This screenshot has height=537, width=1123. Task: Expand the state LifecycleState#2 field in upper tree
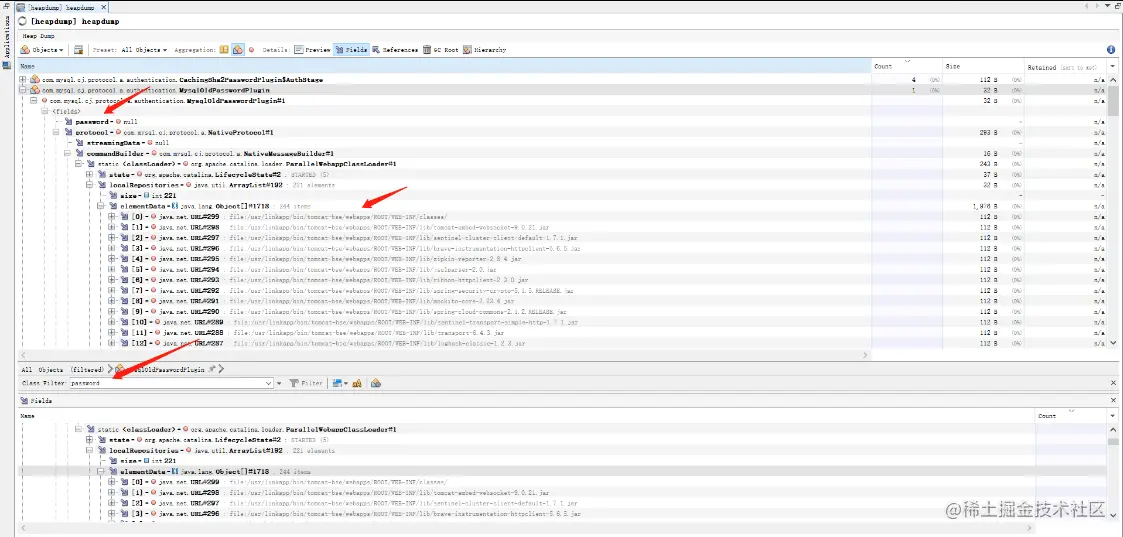tap(90, 175)
